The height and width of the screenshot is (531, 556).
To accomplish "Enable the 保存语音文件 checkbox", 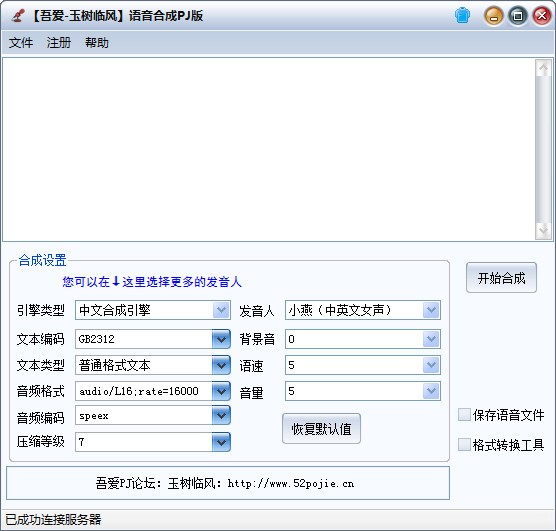I will pyautogui.click(x=464, y=415).
